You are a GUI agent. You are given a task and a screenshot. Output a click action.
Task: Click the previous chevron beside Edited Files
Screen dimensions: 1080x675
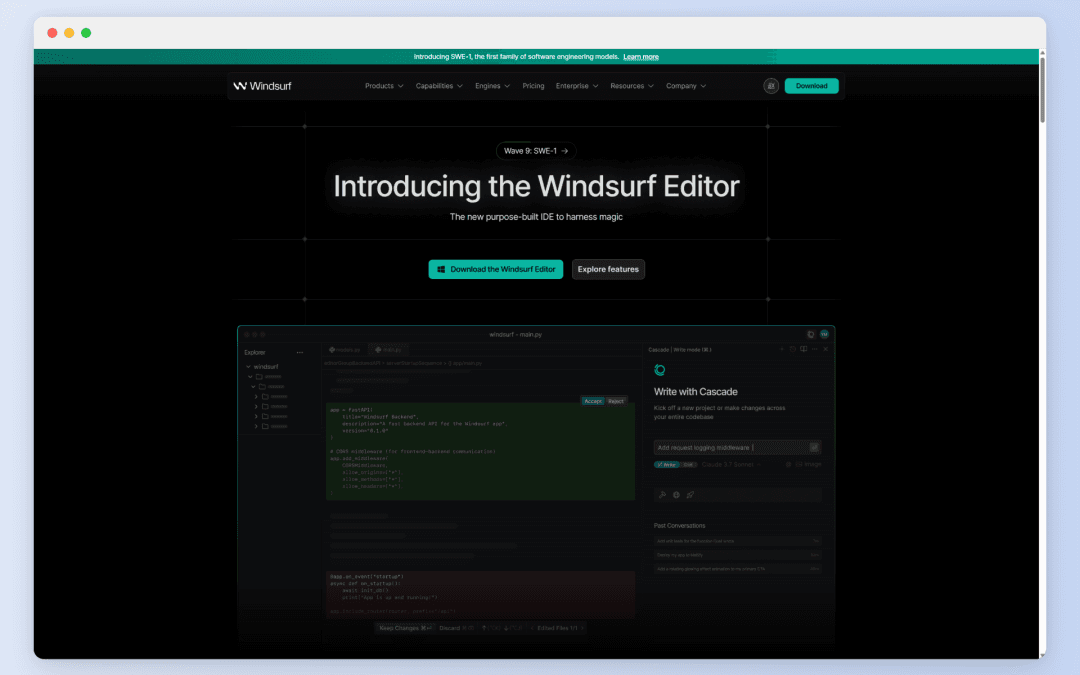pyautogui.click(x=532, y=628)
